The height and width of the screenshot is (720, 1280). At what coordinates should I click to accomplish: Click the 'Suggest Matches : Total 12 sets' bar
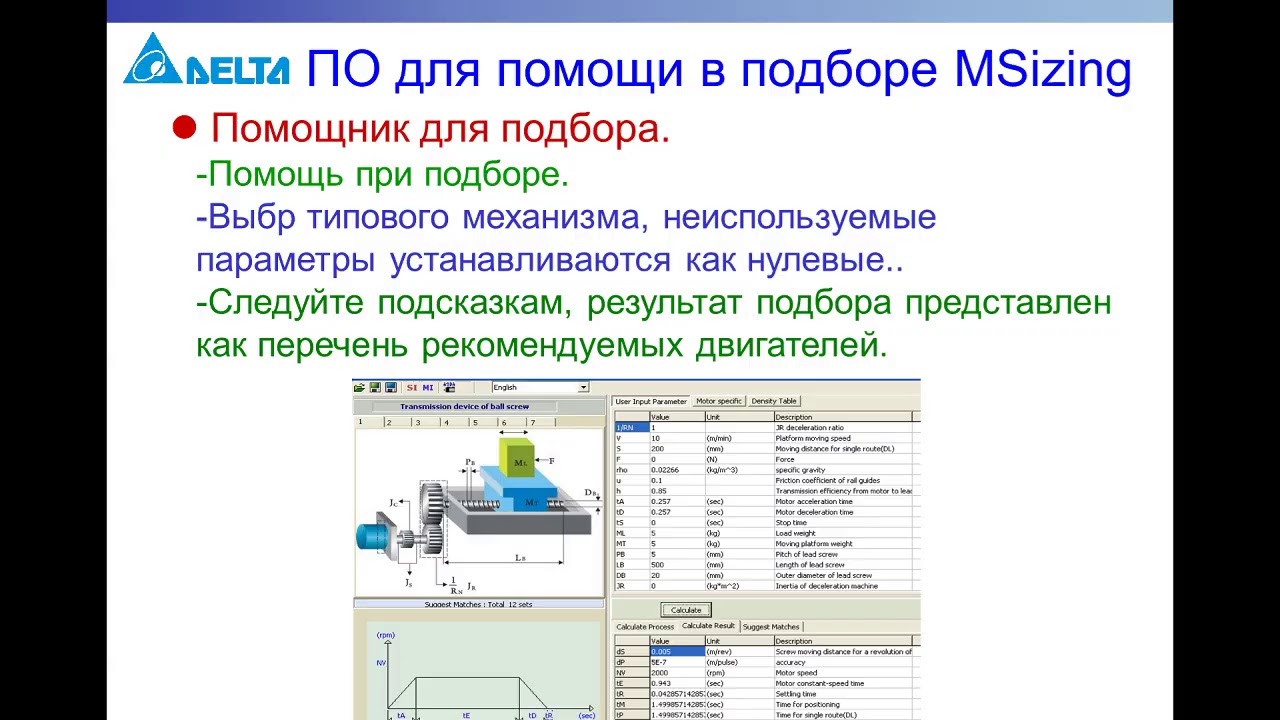pos(479,604)
